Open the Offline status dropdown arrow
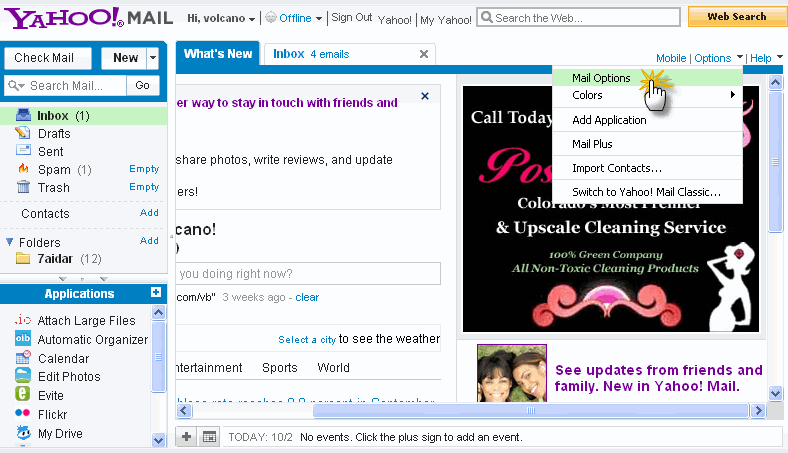The image size is (788, 453). pos(319,19)
